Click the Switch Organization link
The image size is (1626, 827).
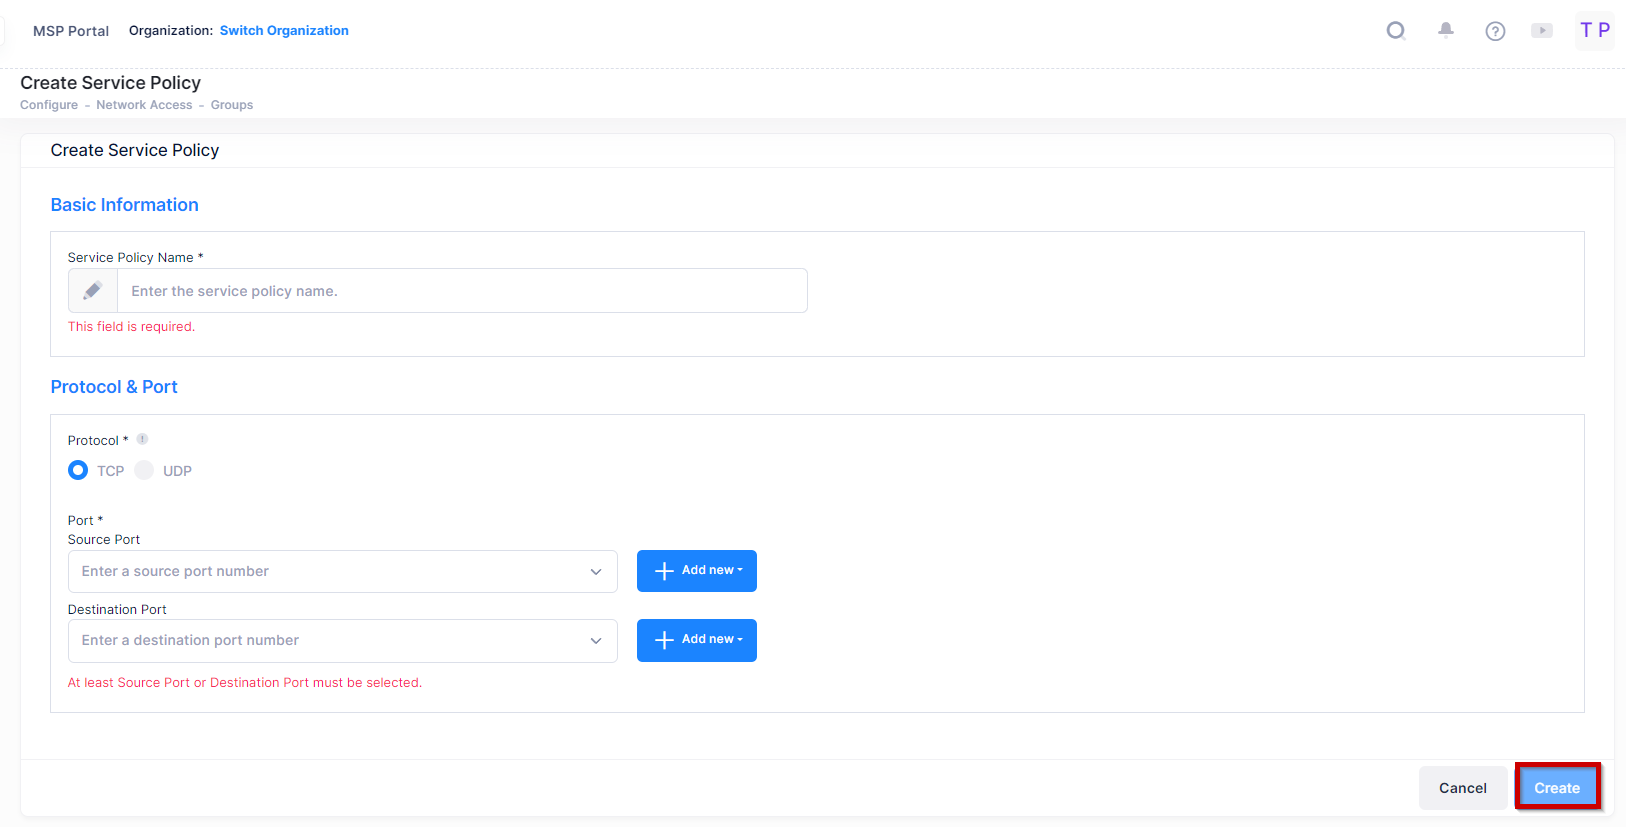tap(284, 31)
